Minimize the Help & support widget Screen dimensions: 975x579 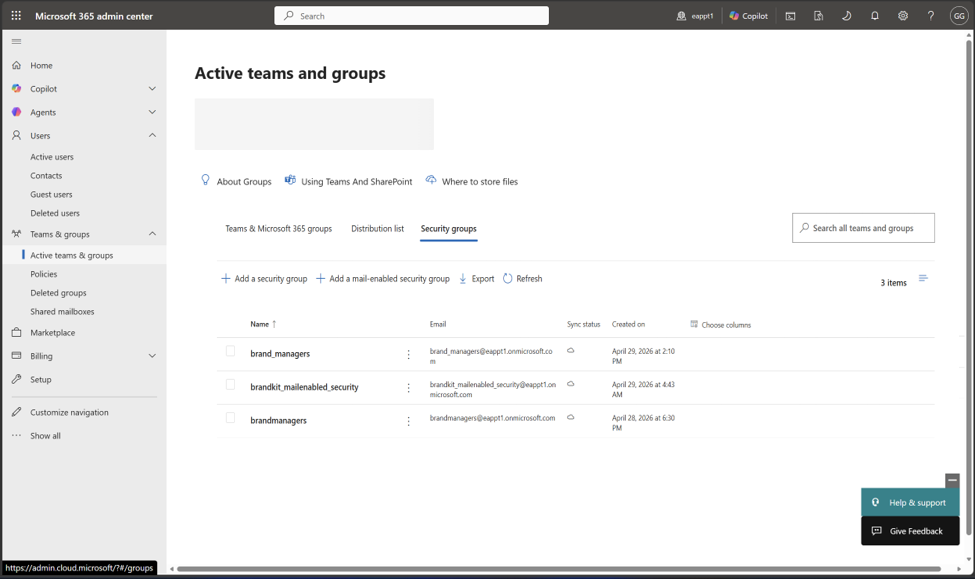coord(952,480)
